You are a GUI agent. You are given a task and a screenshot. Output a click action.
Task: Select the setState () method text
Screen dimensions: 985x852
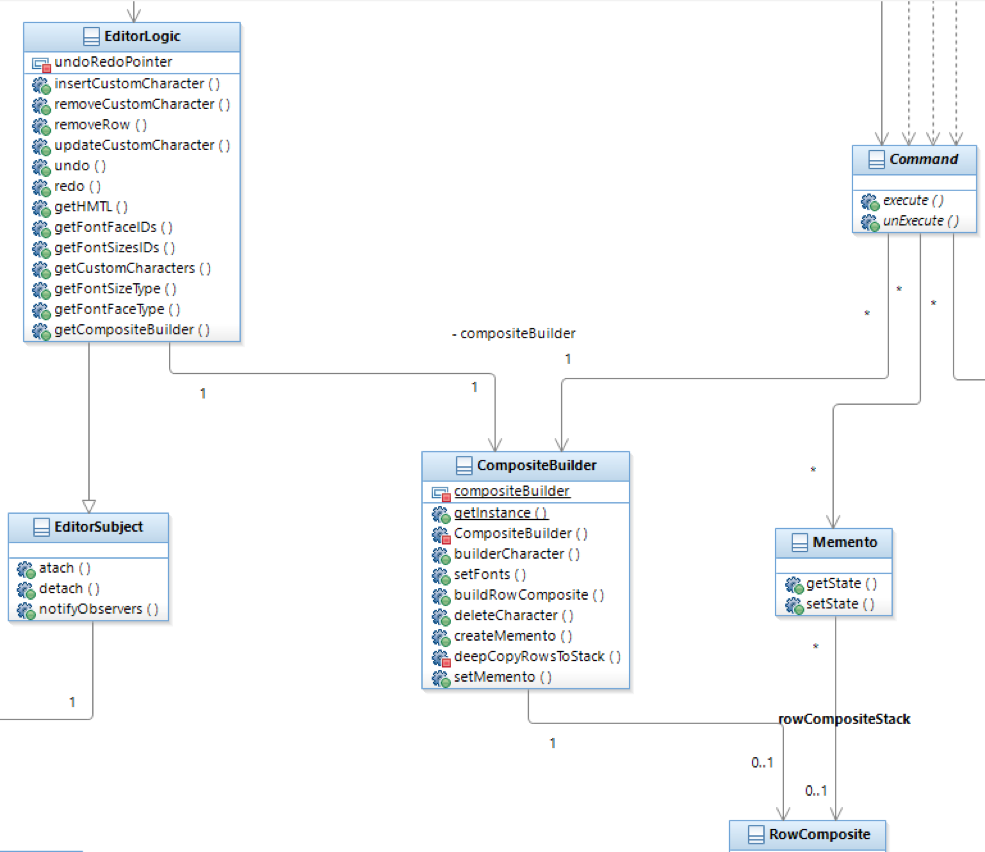[x=841, y=604]
